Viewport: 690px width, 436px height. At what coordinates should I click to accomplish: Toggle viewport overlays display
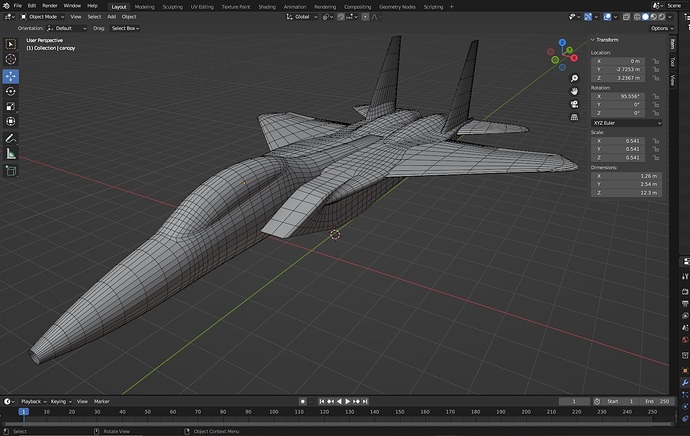coord(607,17)
